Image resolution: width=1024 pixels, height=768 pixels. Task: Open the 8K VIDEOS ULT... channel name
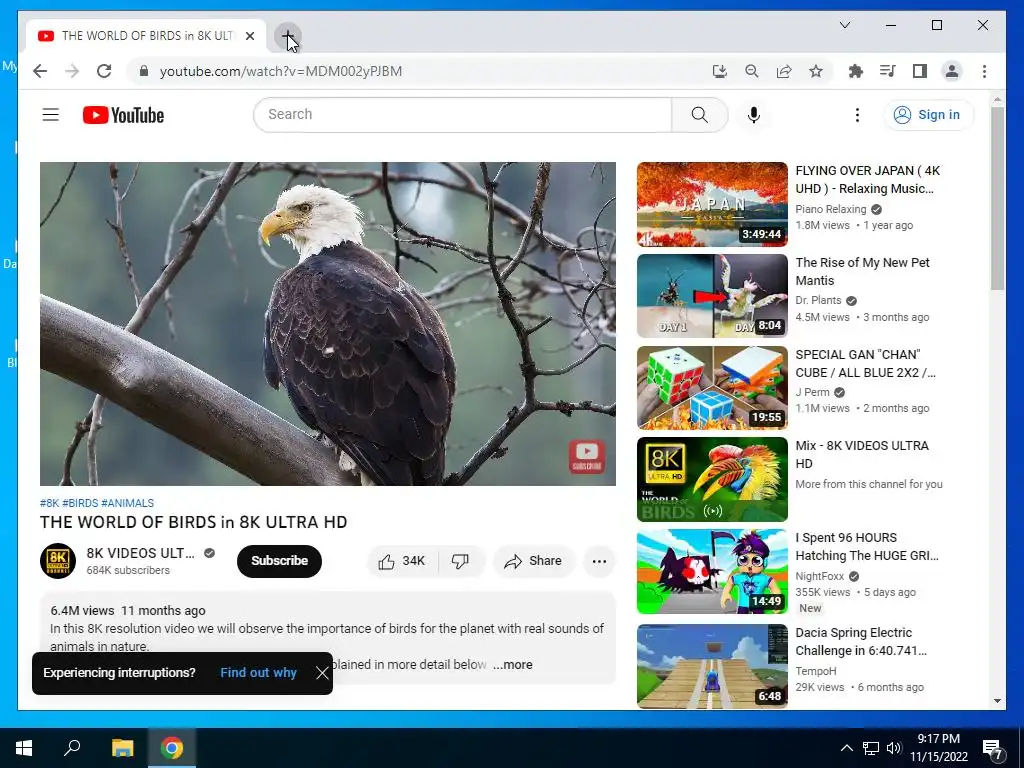[x=140, y=553]
